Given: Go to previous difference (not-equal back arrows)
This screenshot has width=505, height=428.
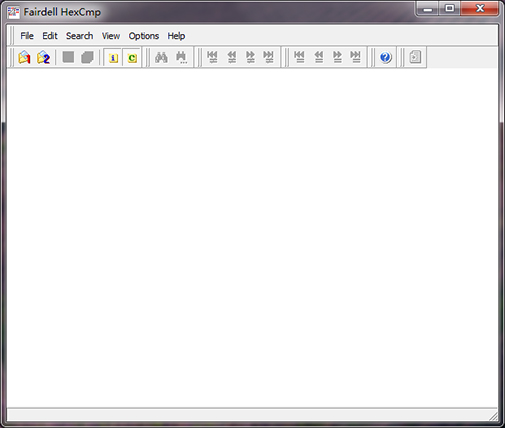Looking at the screenshot, I should click(232, 57).
